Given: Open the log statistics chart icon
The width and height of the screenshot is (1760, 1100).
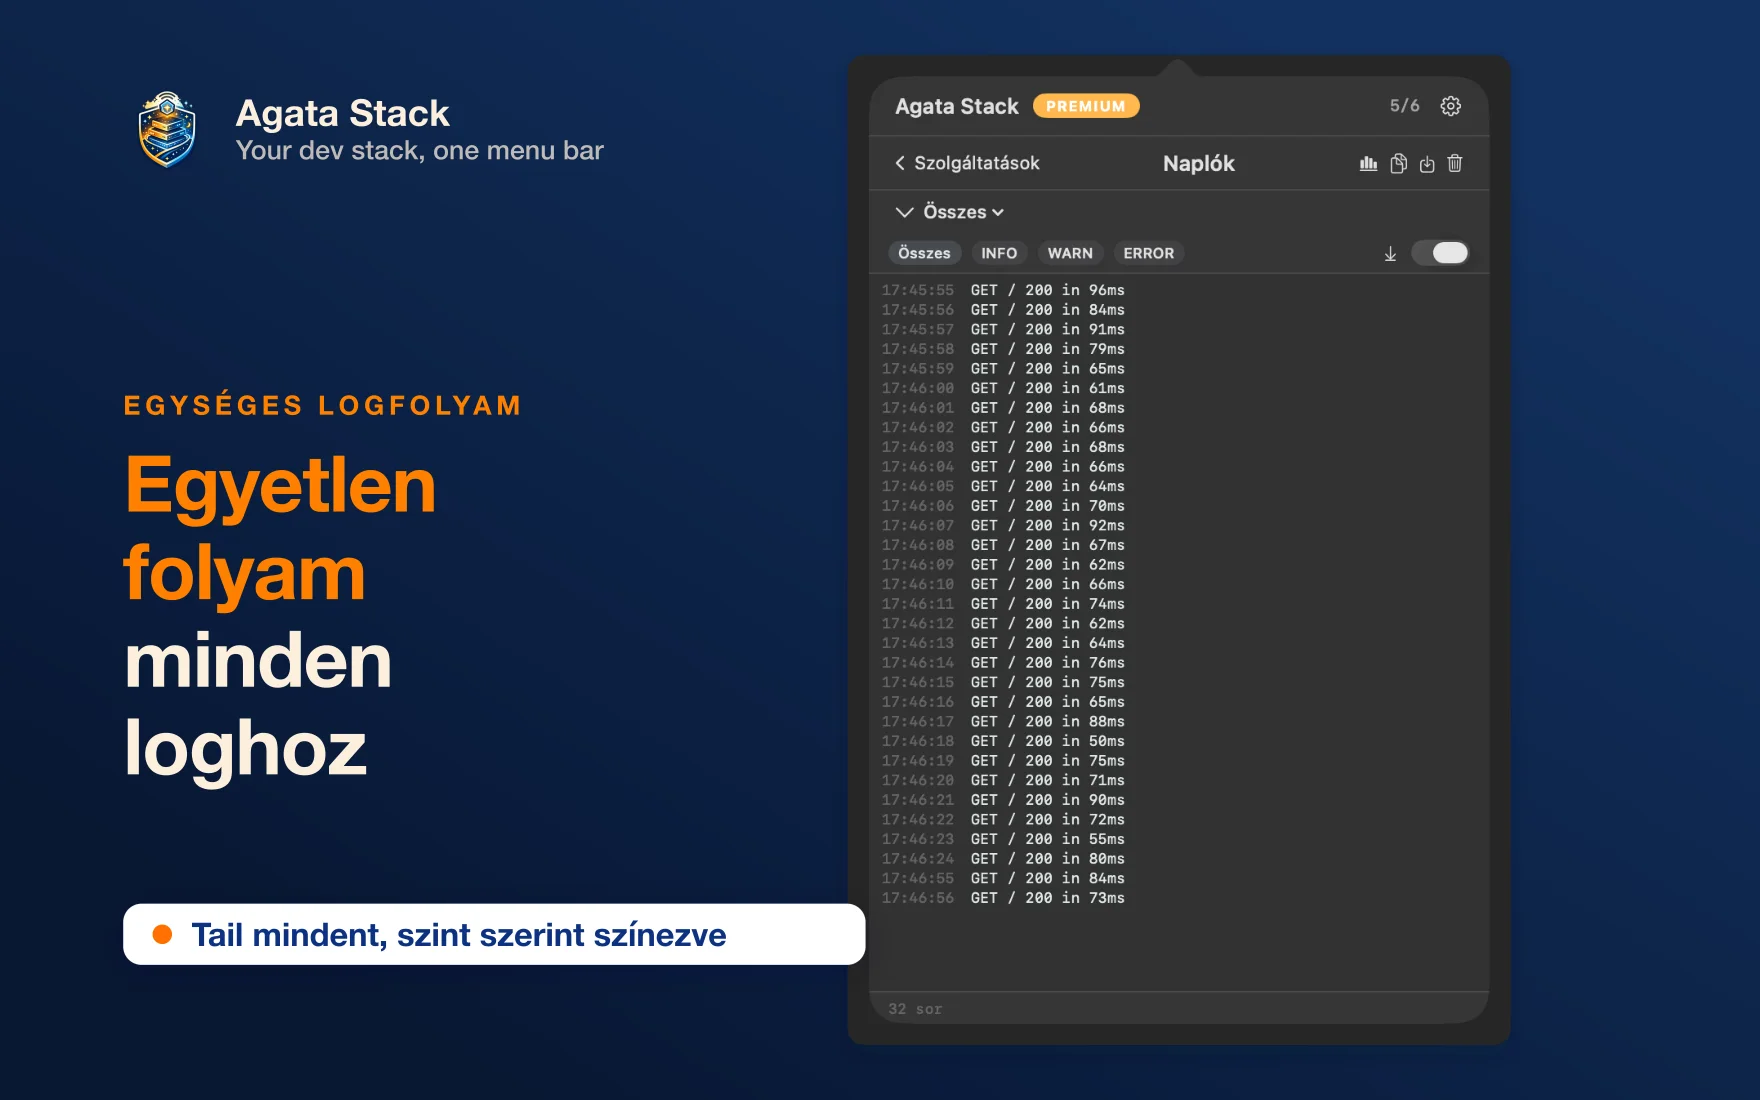Looking at the screenshot, I should click(x=1368, y=163).
